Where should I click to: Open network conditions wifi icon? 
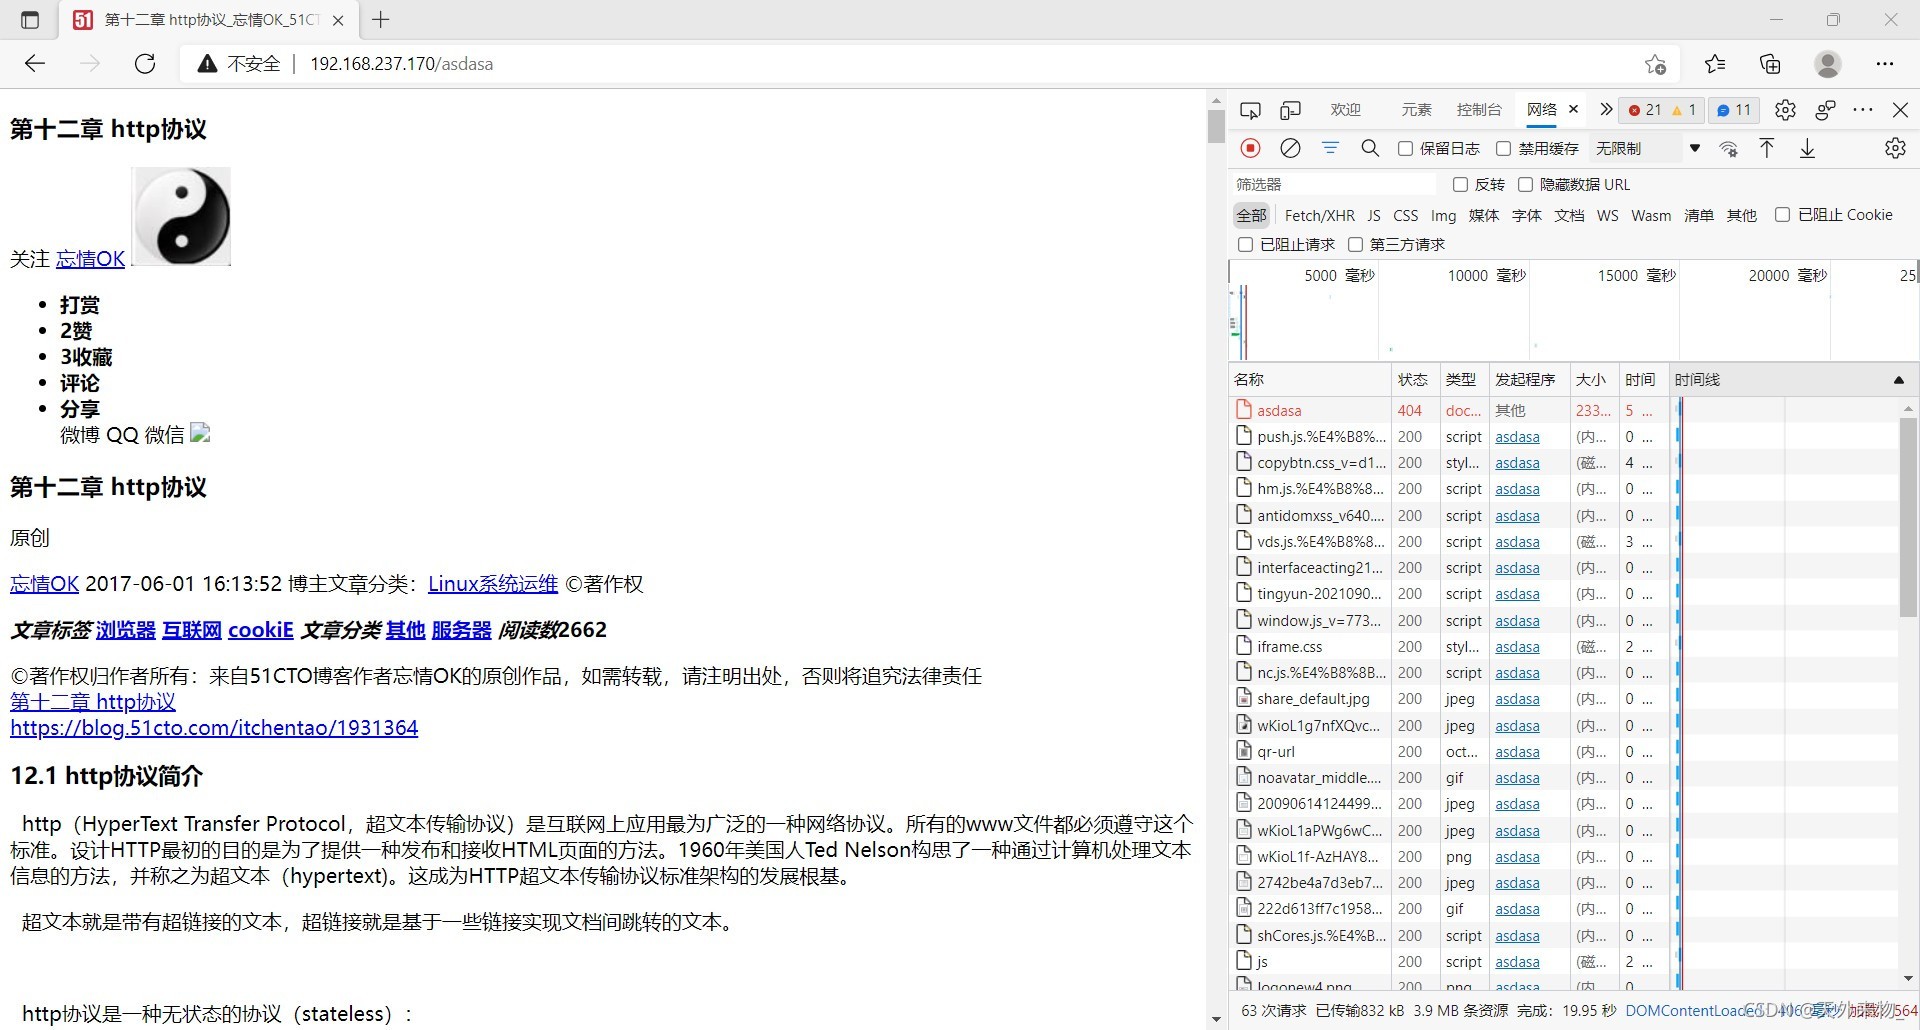1728,149
